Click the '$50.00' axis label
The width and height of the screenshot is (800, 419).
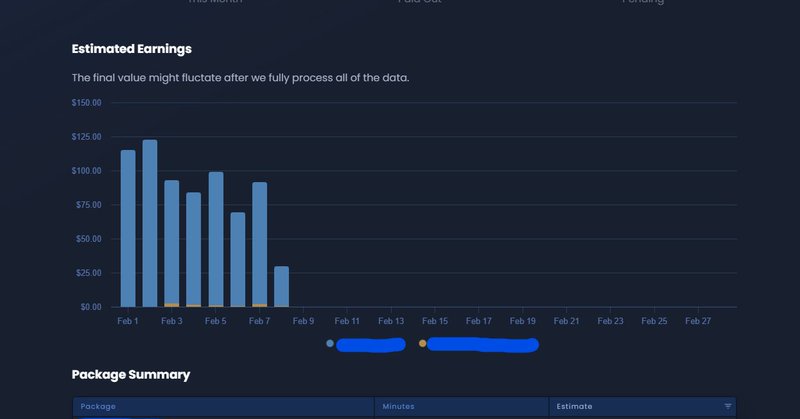pos(89,239)
